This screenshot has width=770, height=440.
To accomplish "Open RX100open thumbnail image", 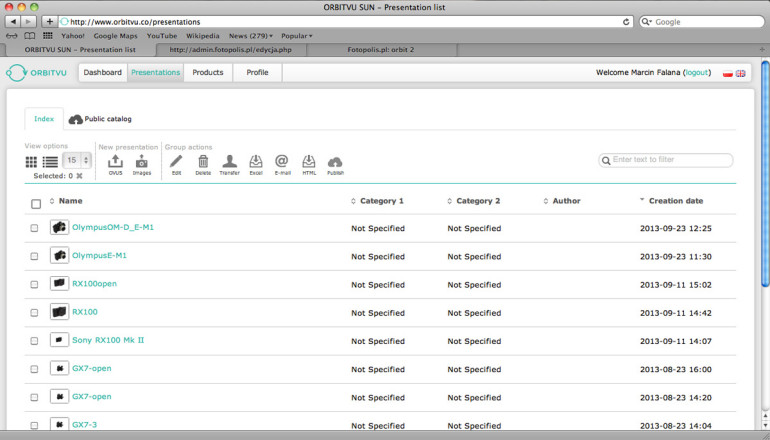I will coord(59,284).
